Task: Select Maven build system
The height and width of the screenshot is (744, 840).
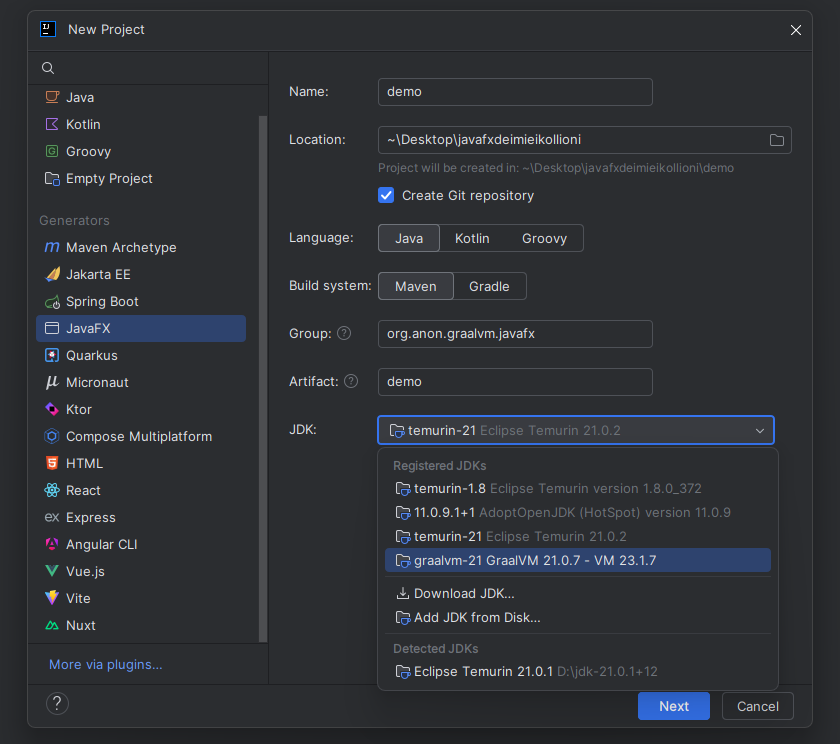Action: coord(416,287)
